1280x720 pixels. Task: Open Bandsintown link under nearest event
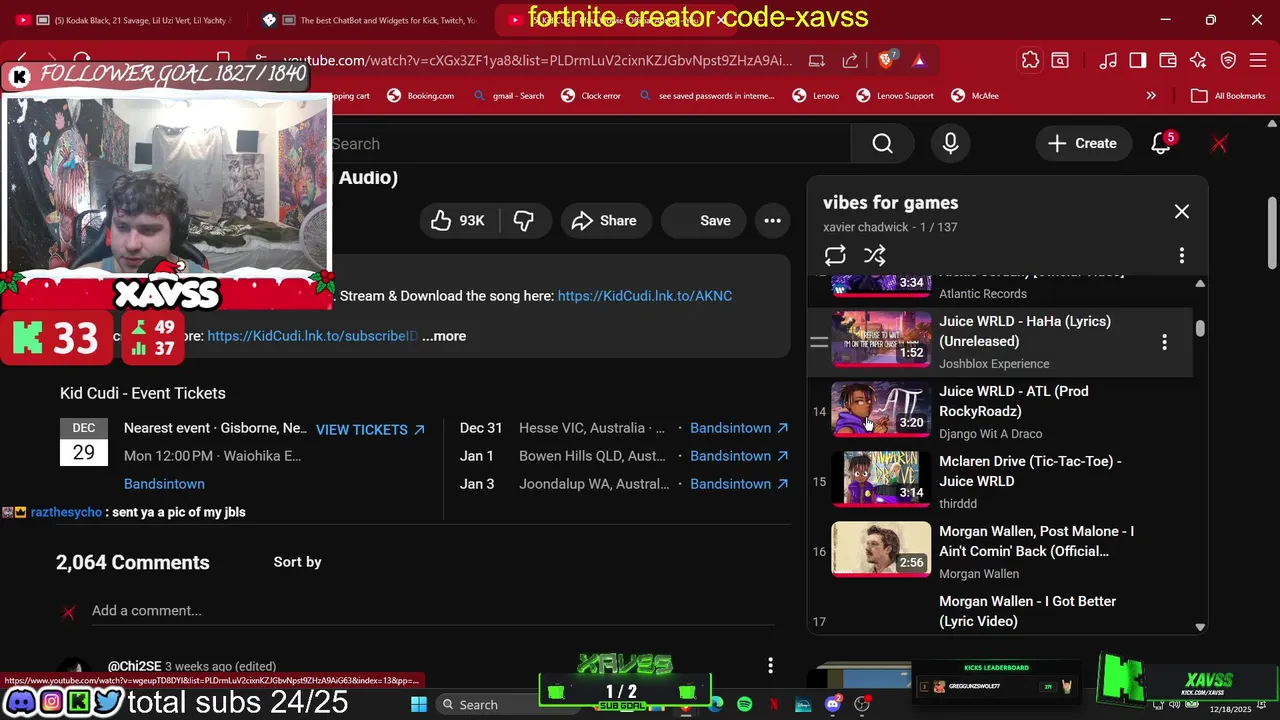[164, 484]
